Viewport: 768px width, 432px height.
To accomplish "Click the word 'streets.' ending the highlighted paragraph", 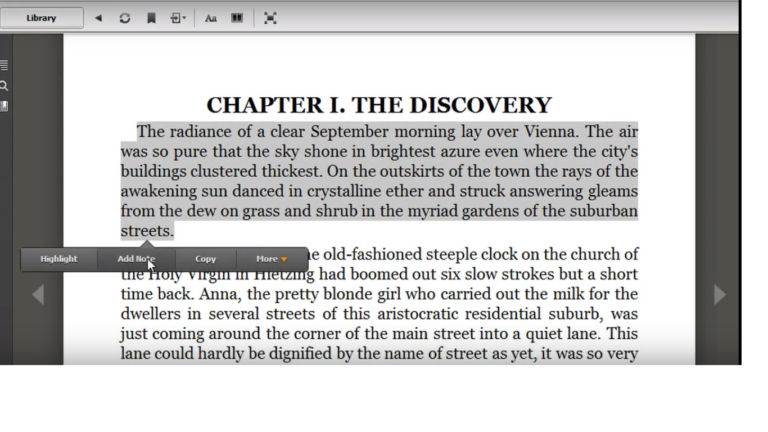I will pyautogui.click(x=147, y=231).
